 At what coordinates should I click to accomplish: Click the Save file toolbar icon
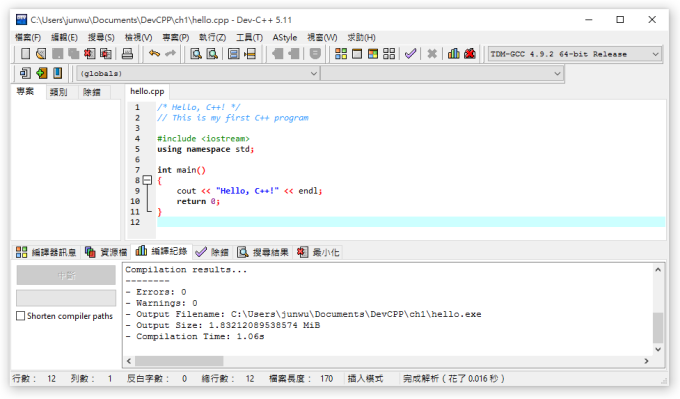click(57, 54)
